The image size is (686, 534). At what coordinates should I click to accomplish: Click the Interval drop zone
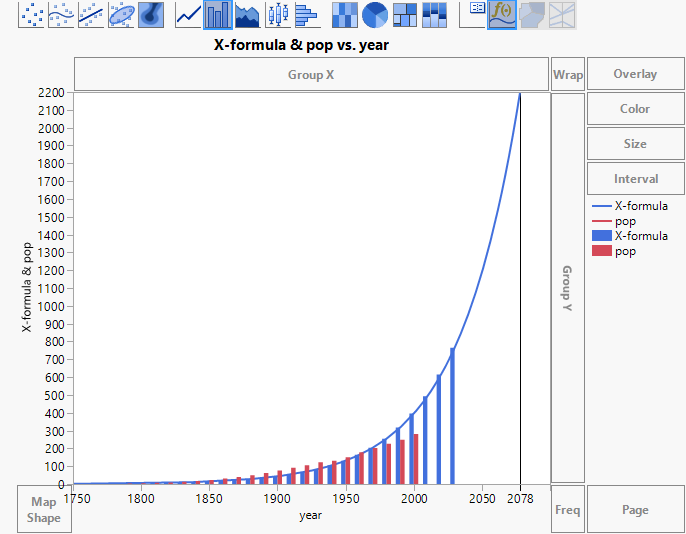click(635, 179)
